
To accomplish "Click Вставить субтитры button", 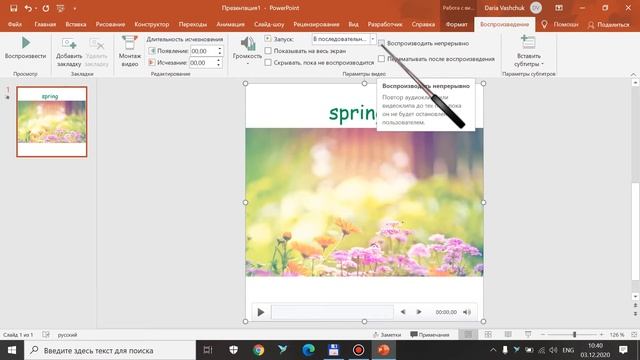I will tap(529, 51).
